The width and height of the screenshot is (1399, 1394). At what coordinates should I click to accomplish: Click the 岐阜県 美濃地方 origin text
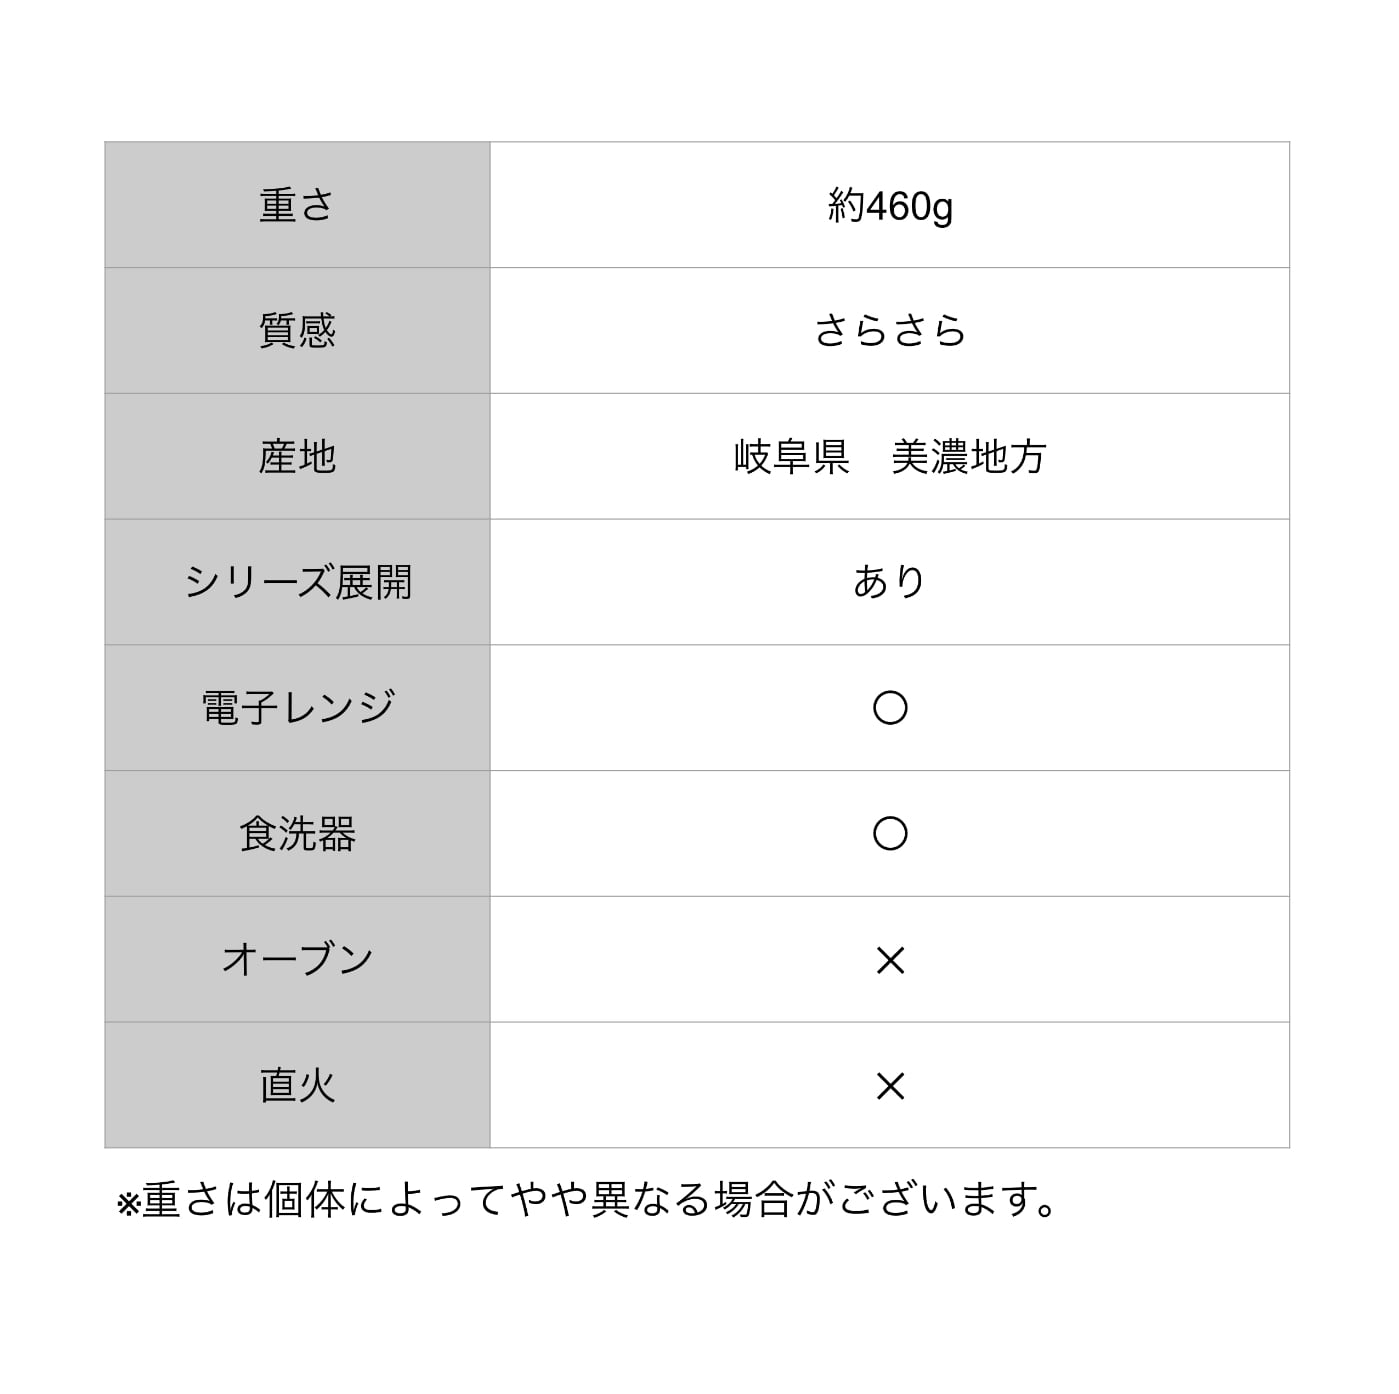(x=889, y=457)
